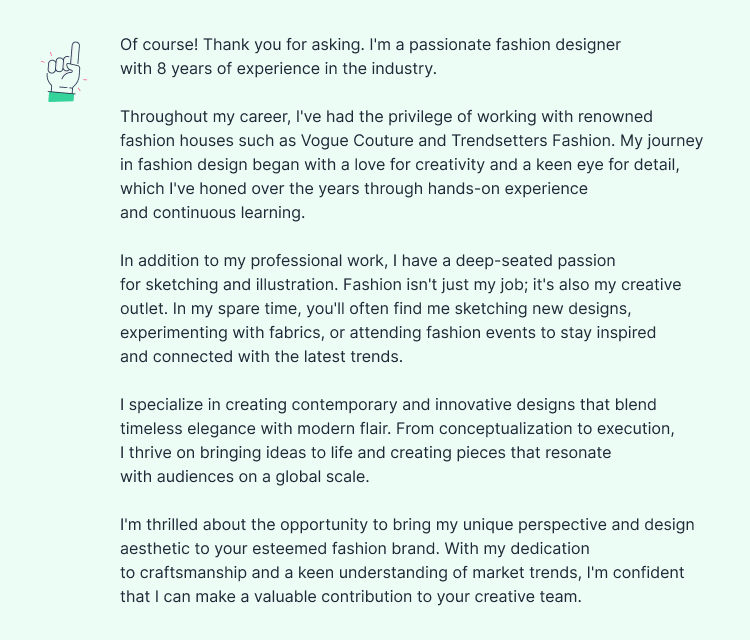Click the words "passionate fashion designer"
Image resolution: width=750 pixels, height=640 pixels.
point(520,45)
